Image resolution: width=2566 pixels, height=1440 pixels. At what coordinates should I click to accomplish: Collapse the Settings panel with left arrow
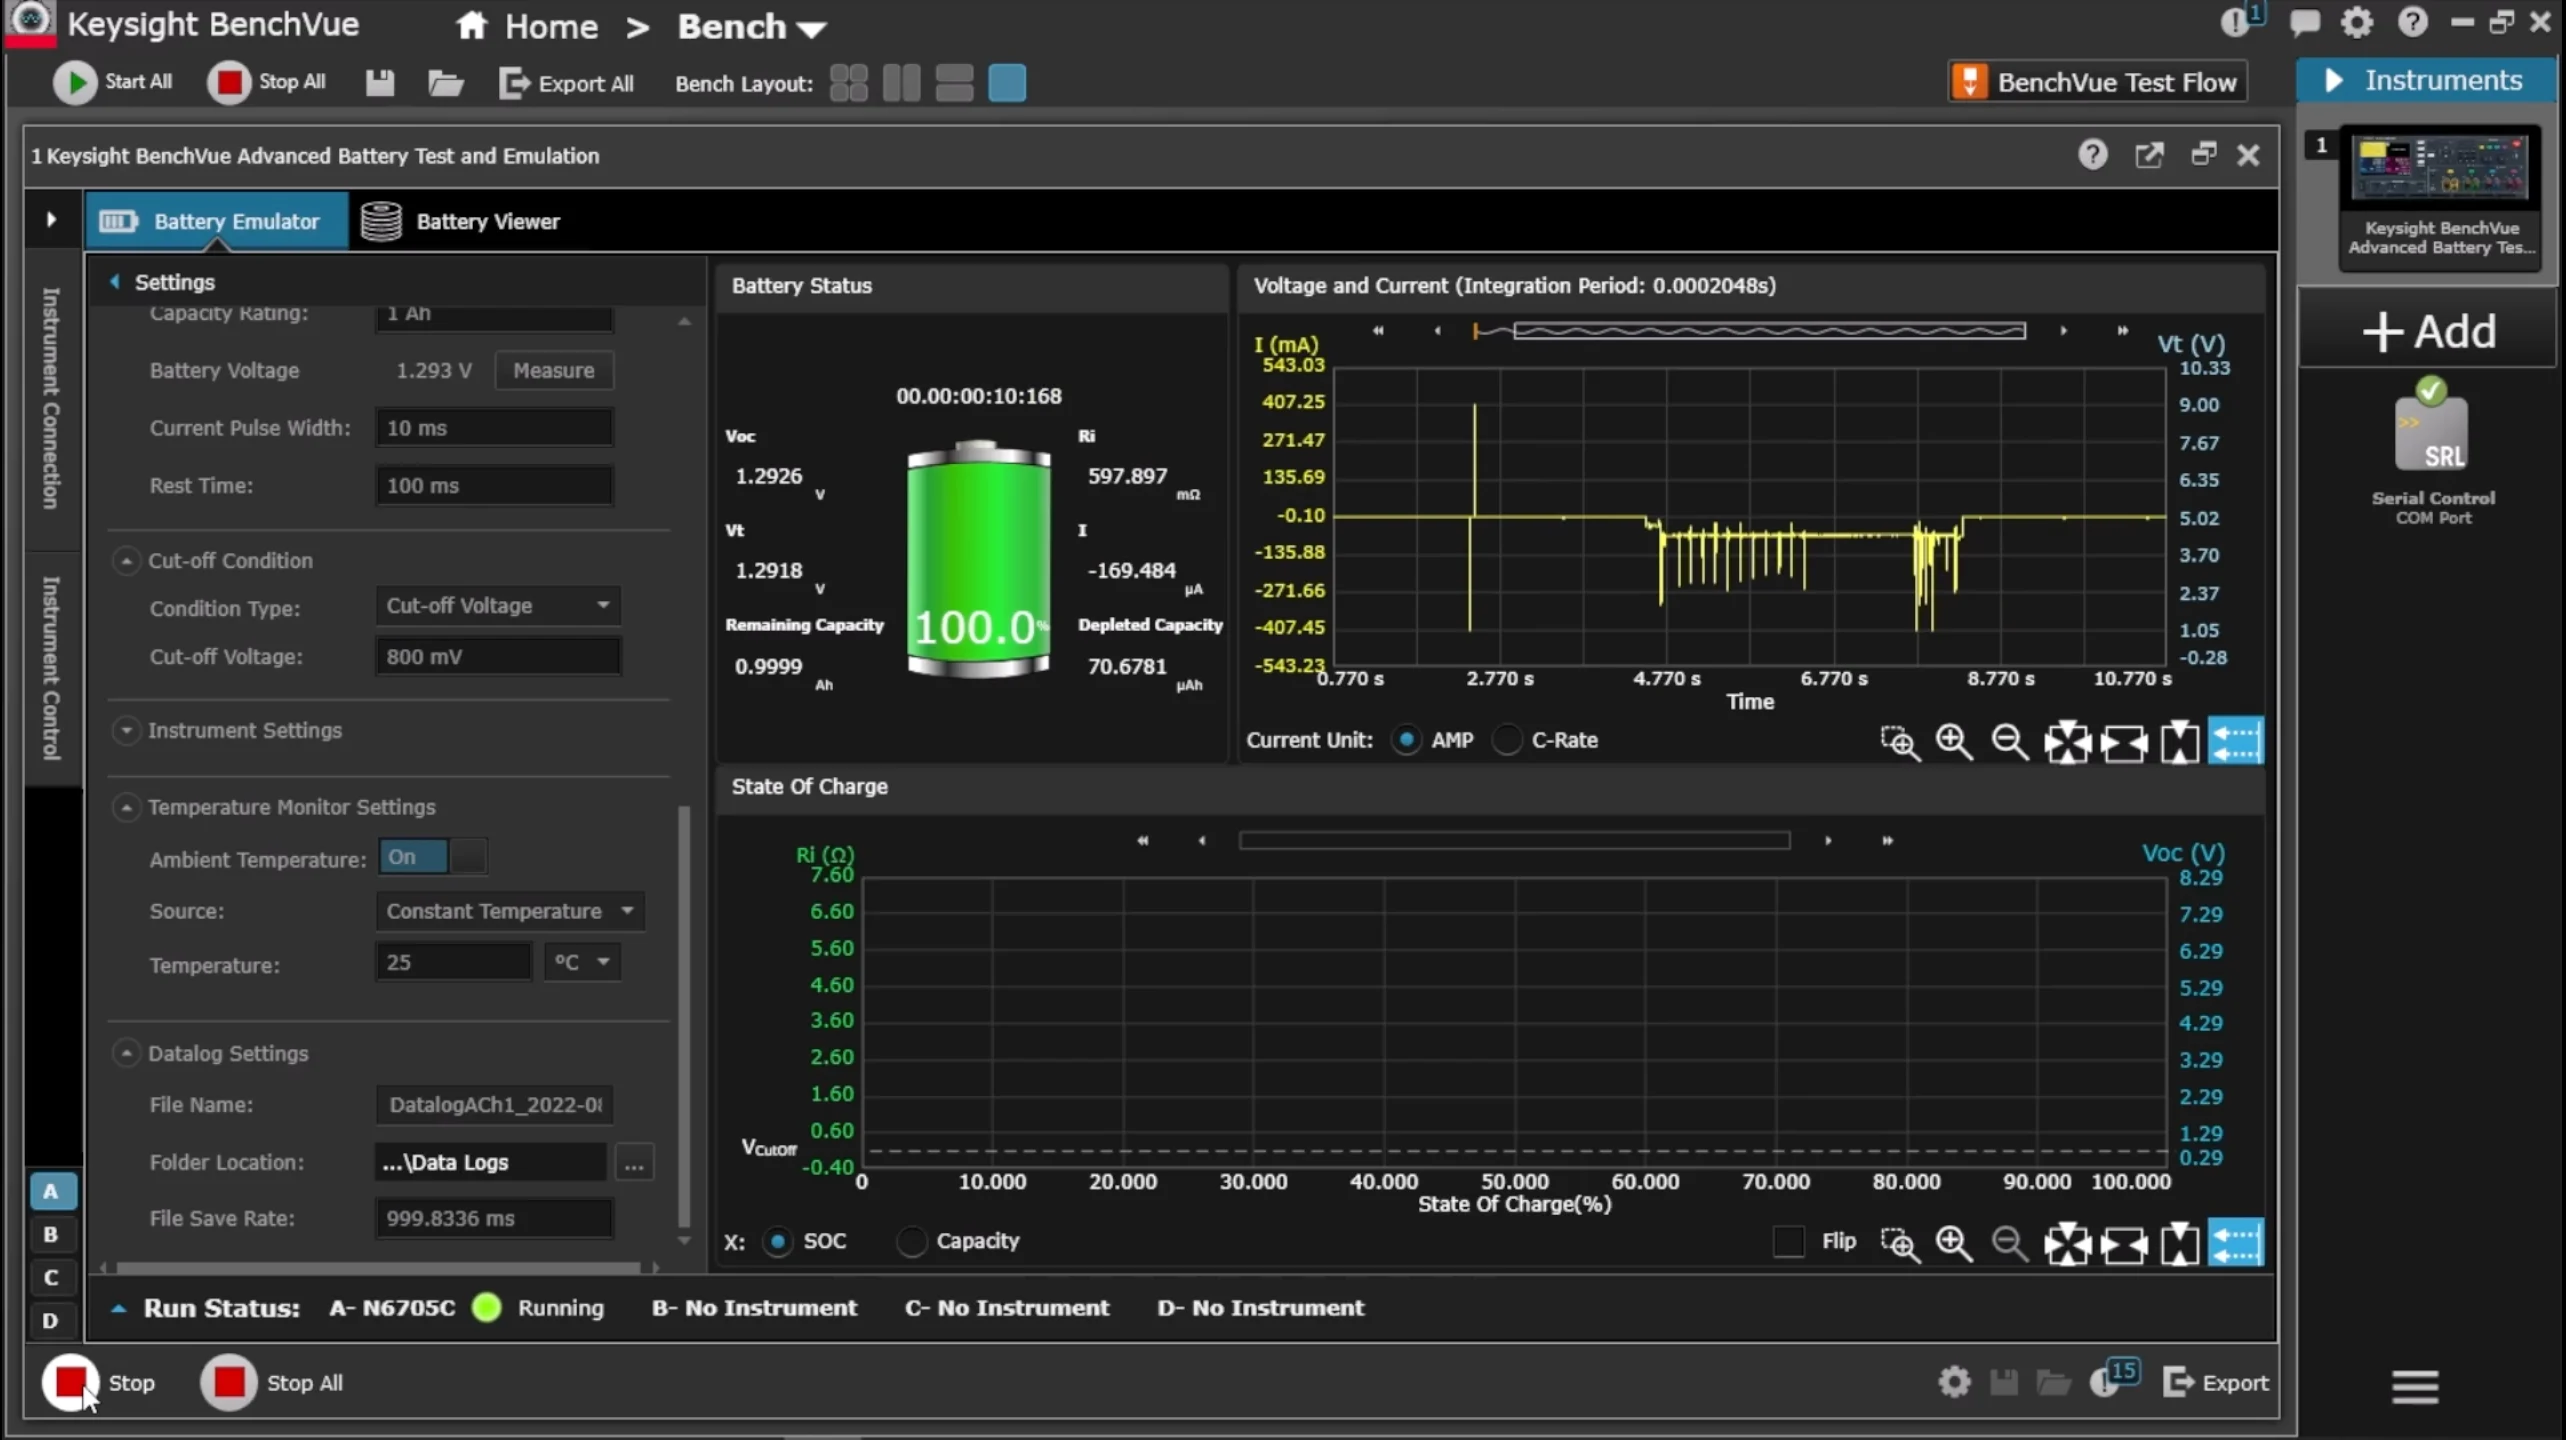click(x=115, y=282)
